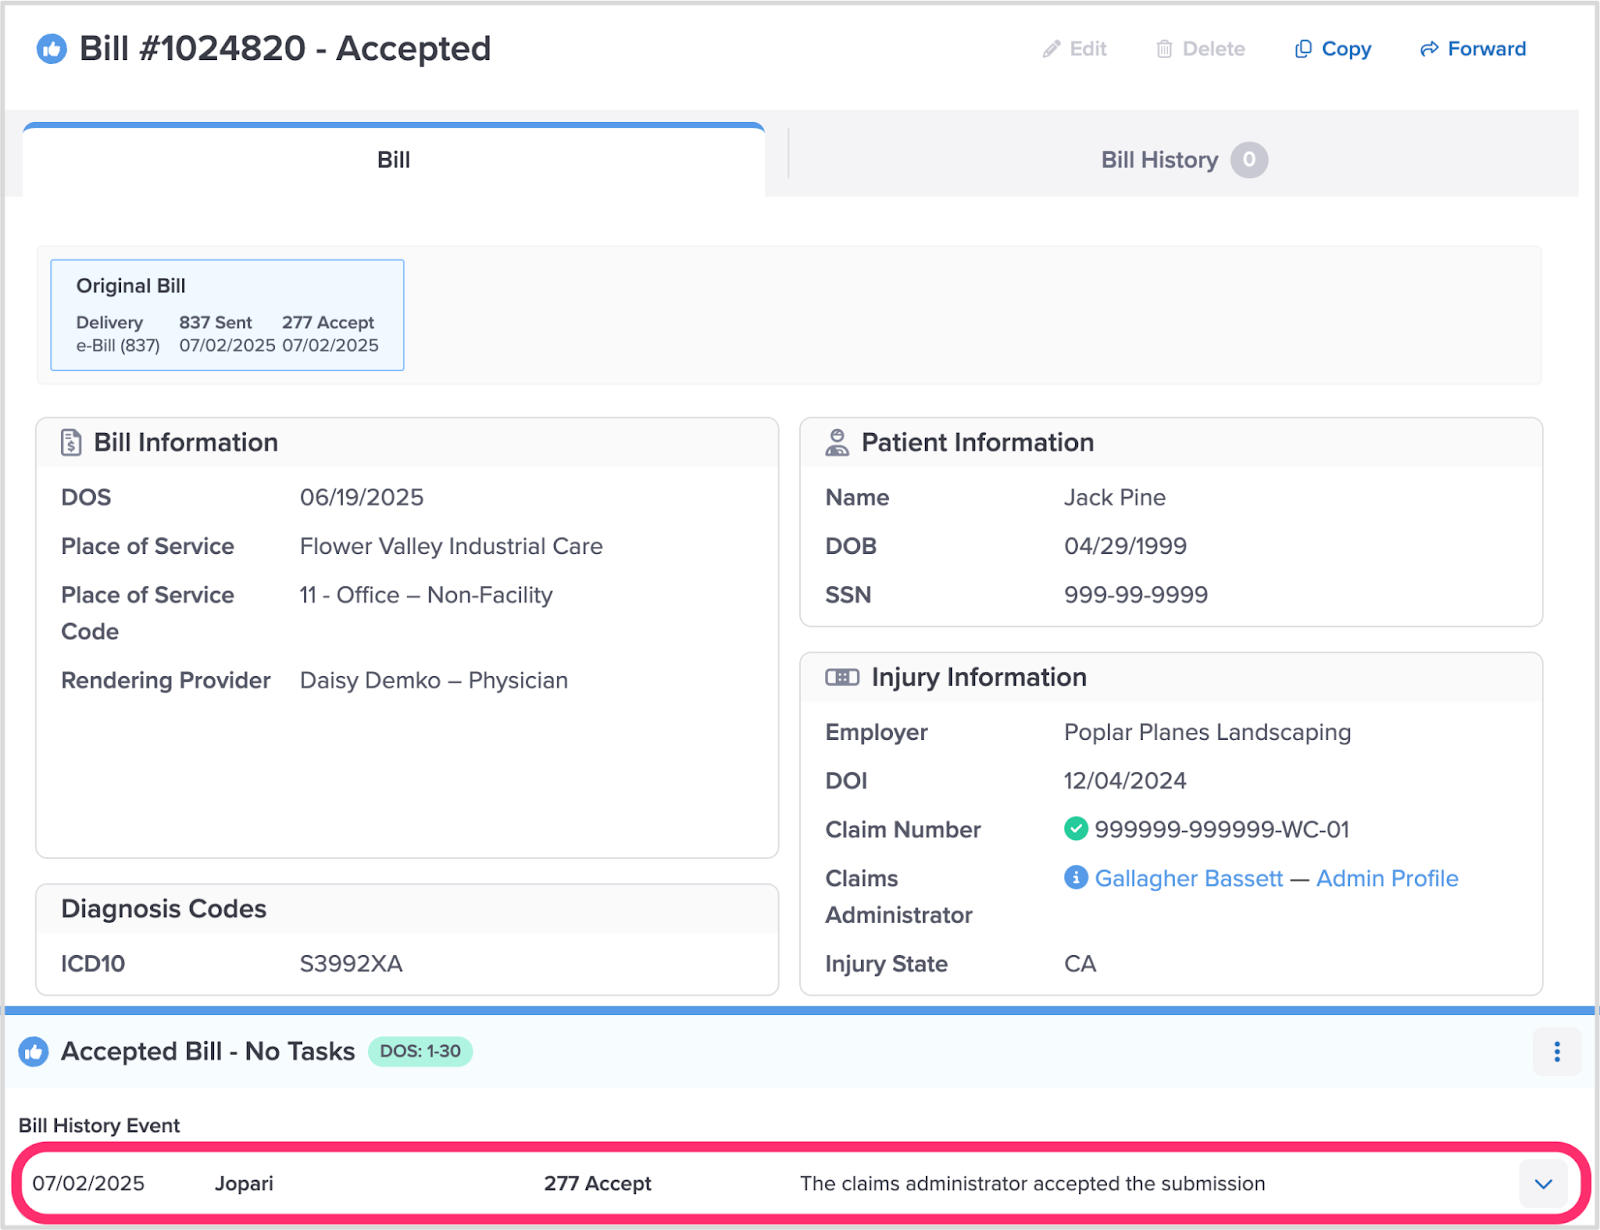Screen dimensions: 1600x1230
Task: Open the Admin Profile link
Action: pos(1387,878)
